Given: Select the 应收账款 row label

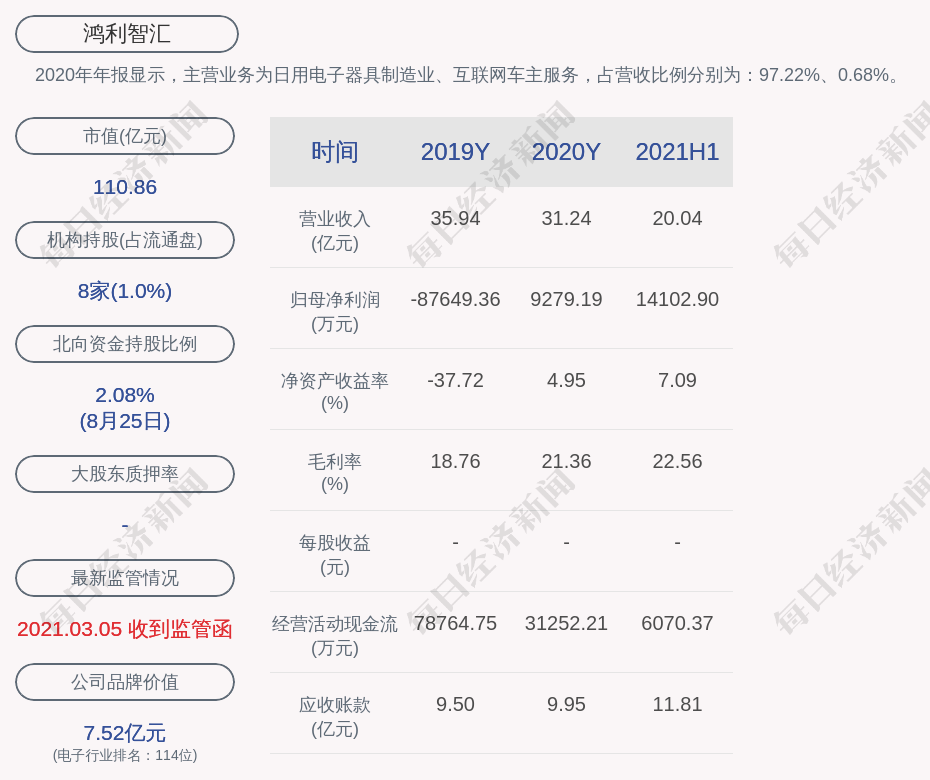Looking at the screenshot, I should pyautogui.click(x=334, y=716).
